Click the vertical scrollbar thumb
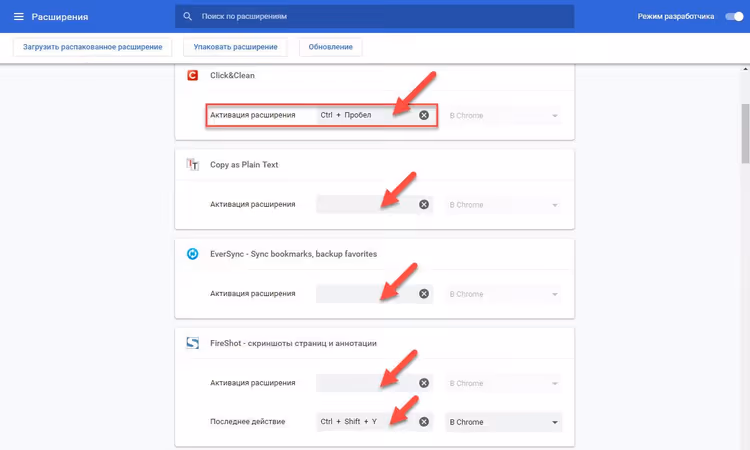This screenshot has height=450, width=750. [745, 134]
